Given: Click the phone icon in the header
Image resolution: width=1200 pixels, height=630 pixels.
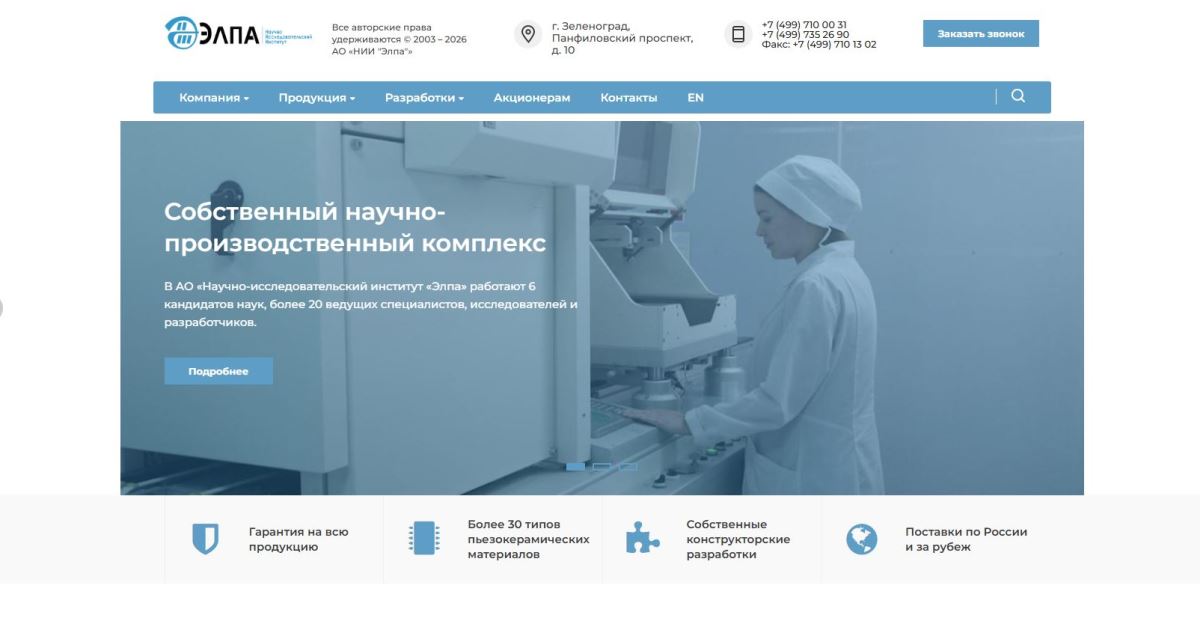Looking at the screenshot, I should 738,34.
